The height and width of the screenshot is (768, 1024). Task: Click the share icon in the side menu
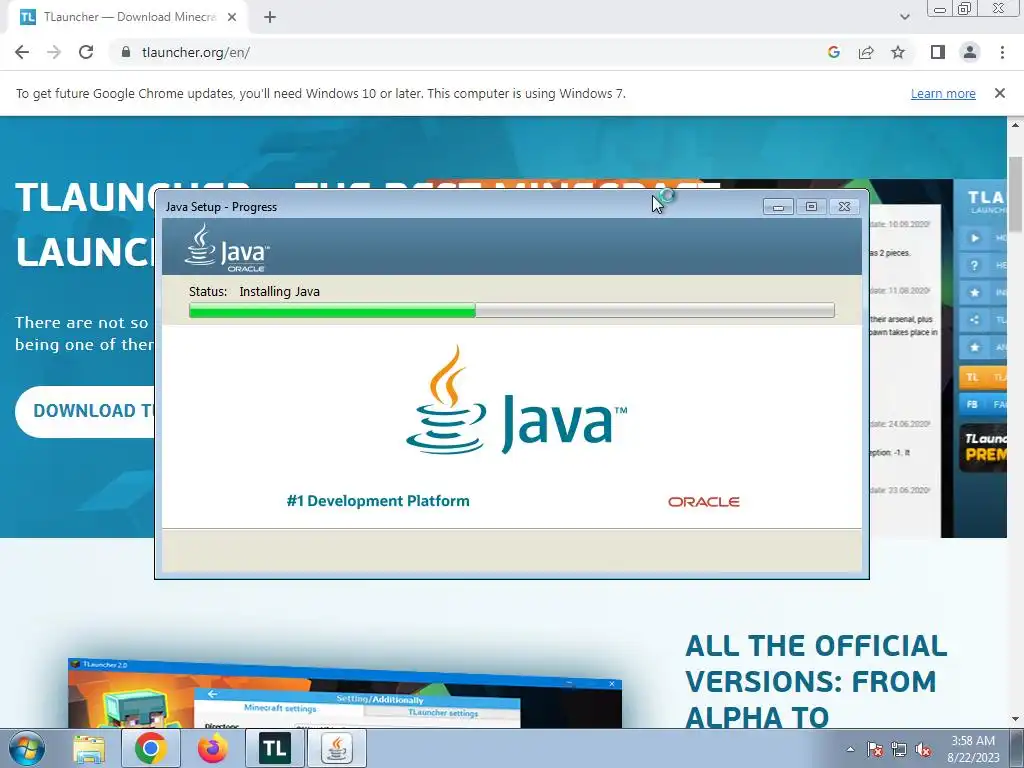[x=974, y=319]
